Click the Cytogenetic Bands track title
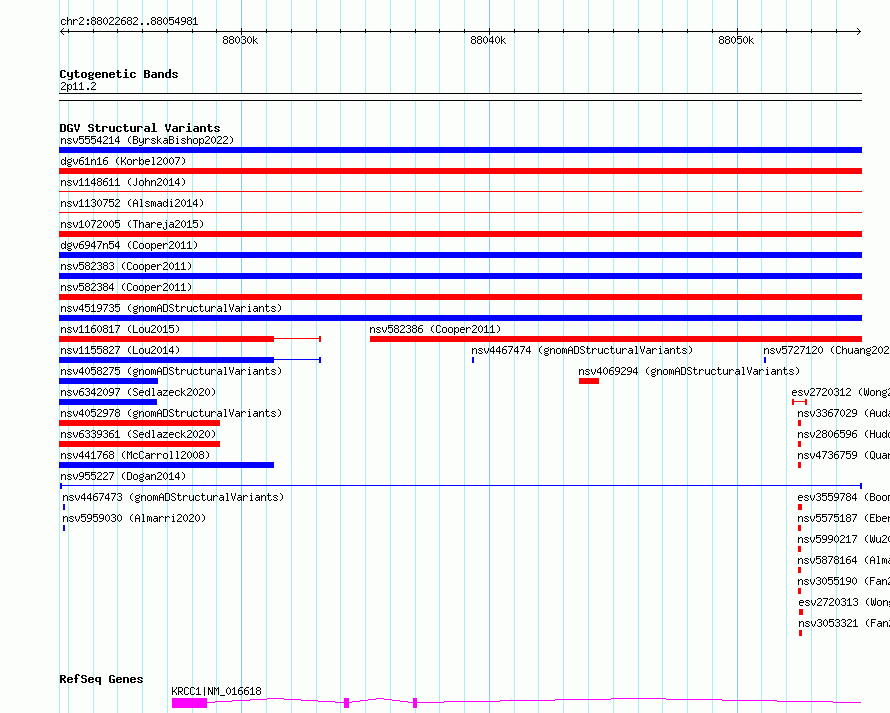 pyautogui.click(x=119, y=74)
